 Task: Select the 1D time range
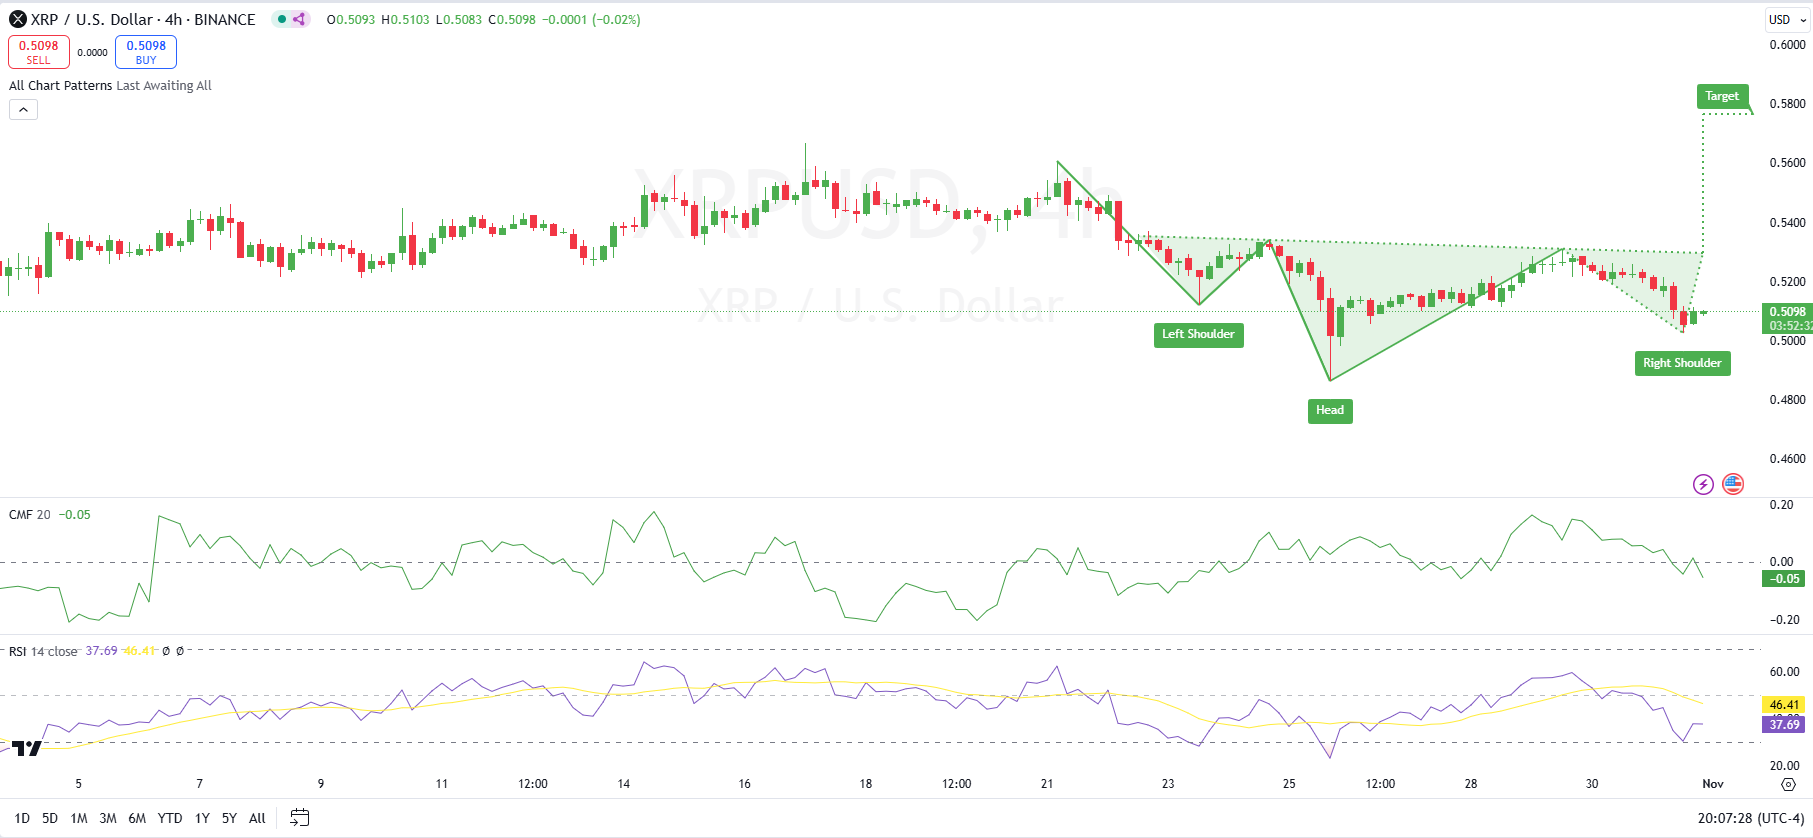point(22,818)
